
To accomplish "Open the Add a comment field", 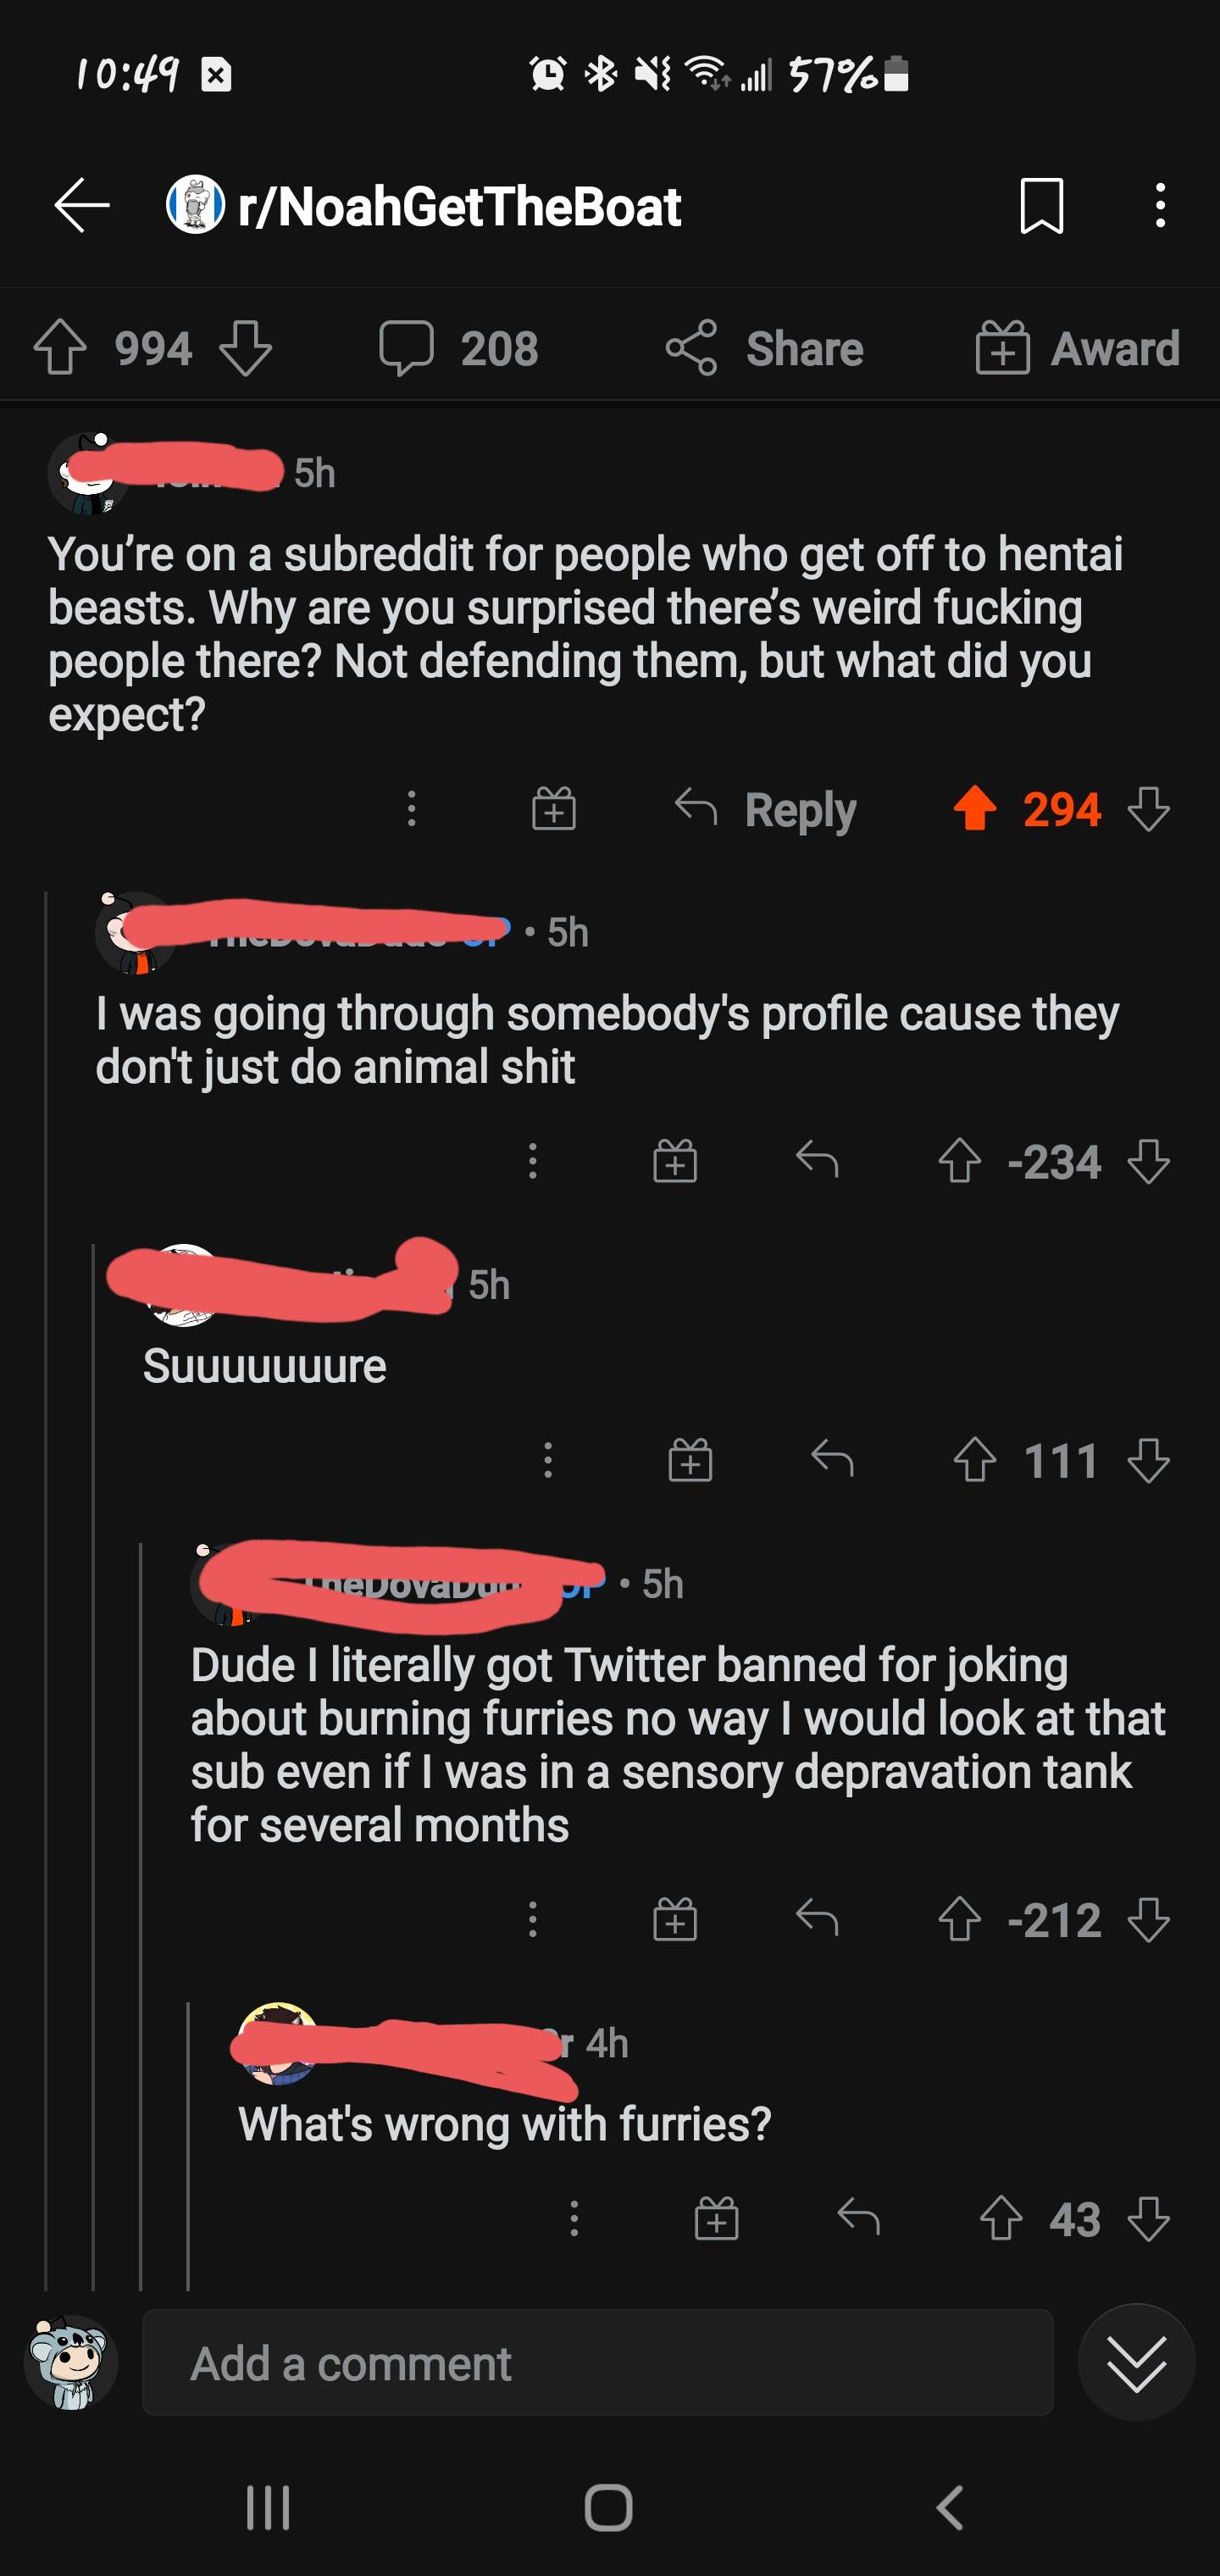I will [x=597, y=2364].
